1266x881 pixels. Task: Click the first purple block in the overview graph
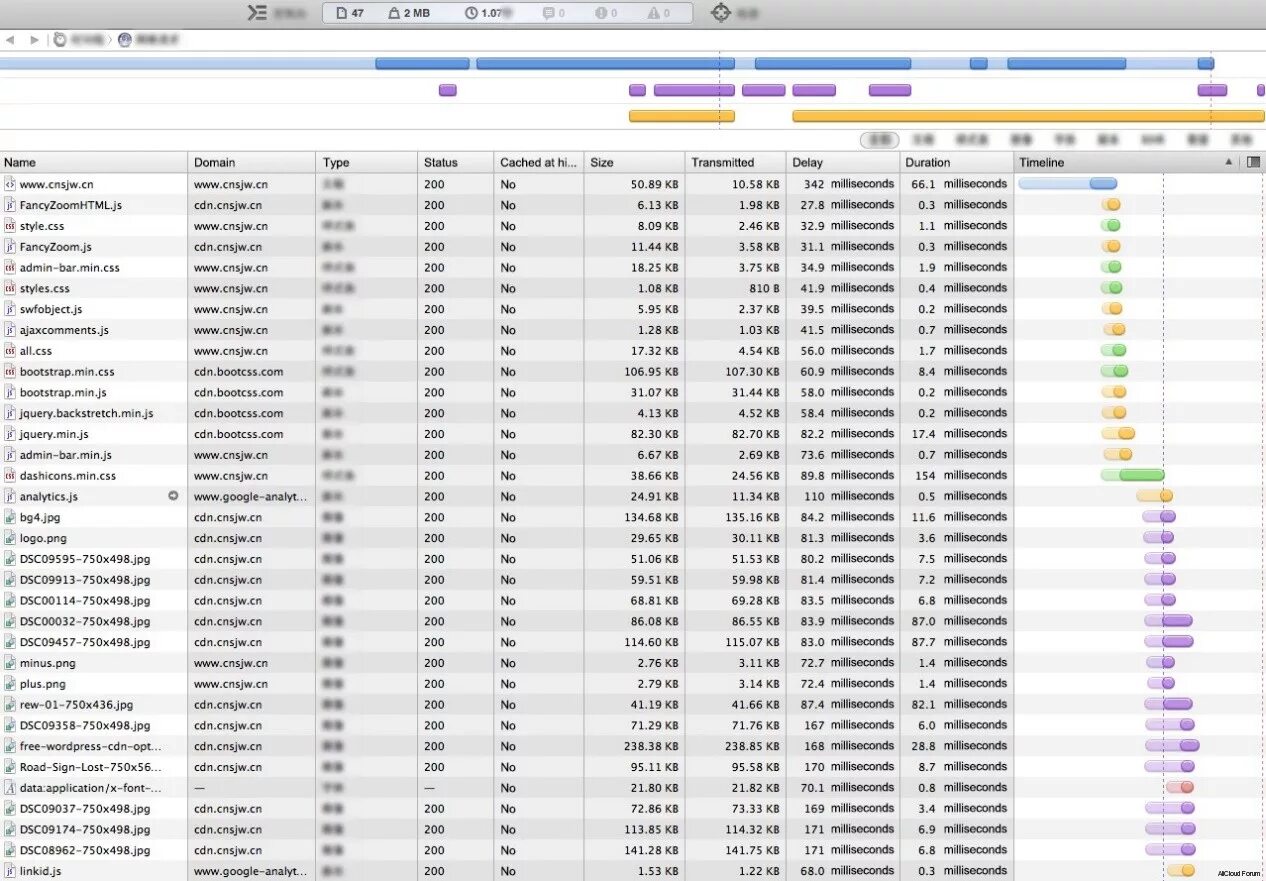(x=447, y=90)
